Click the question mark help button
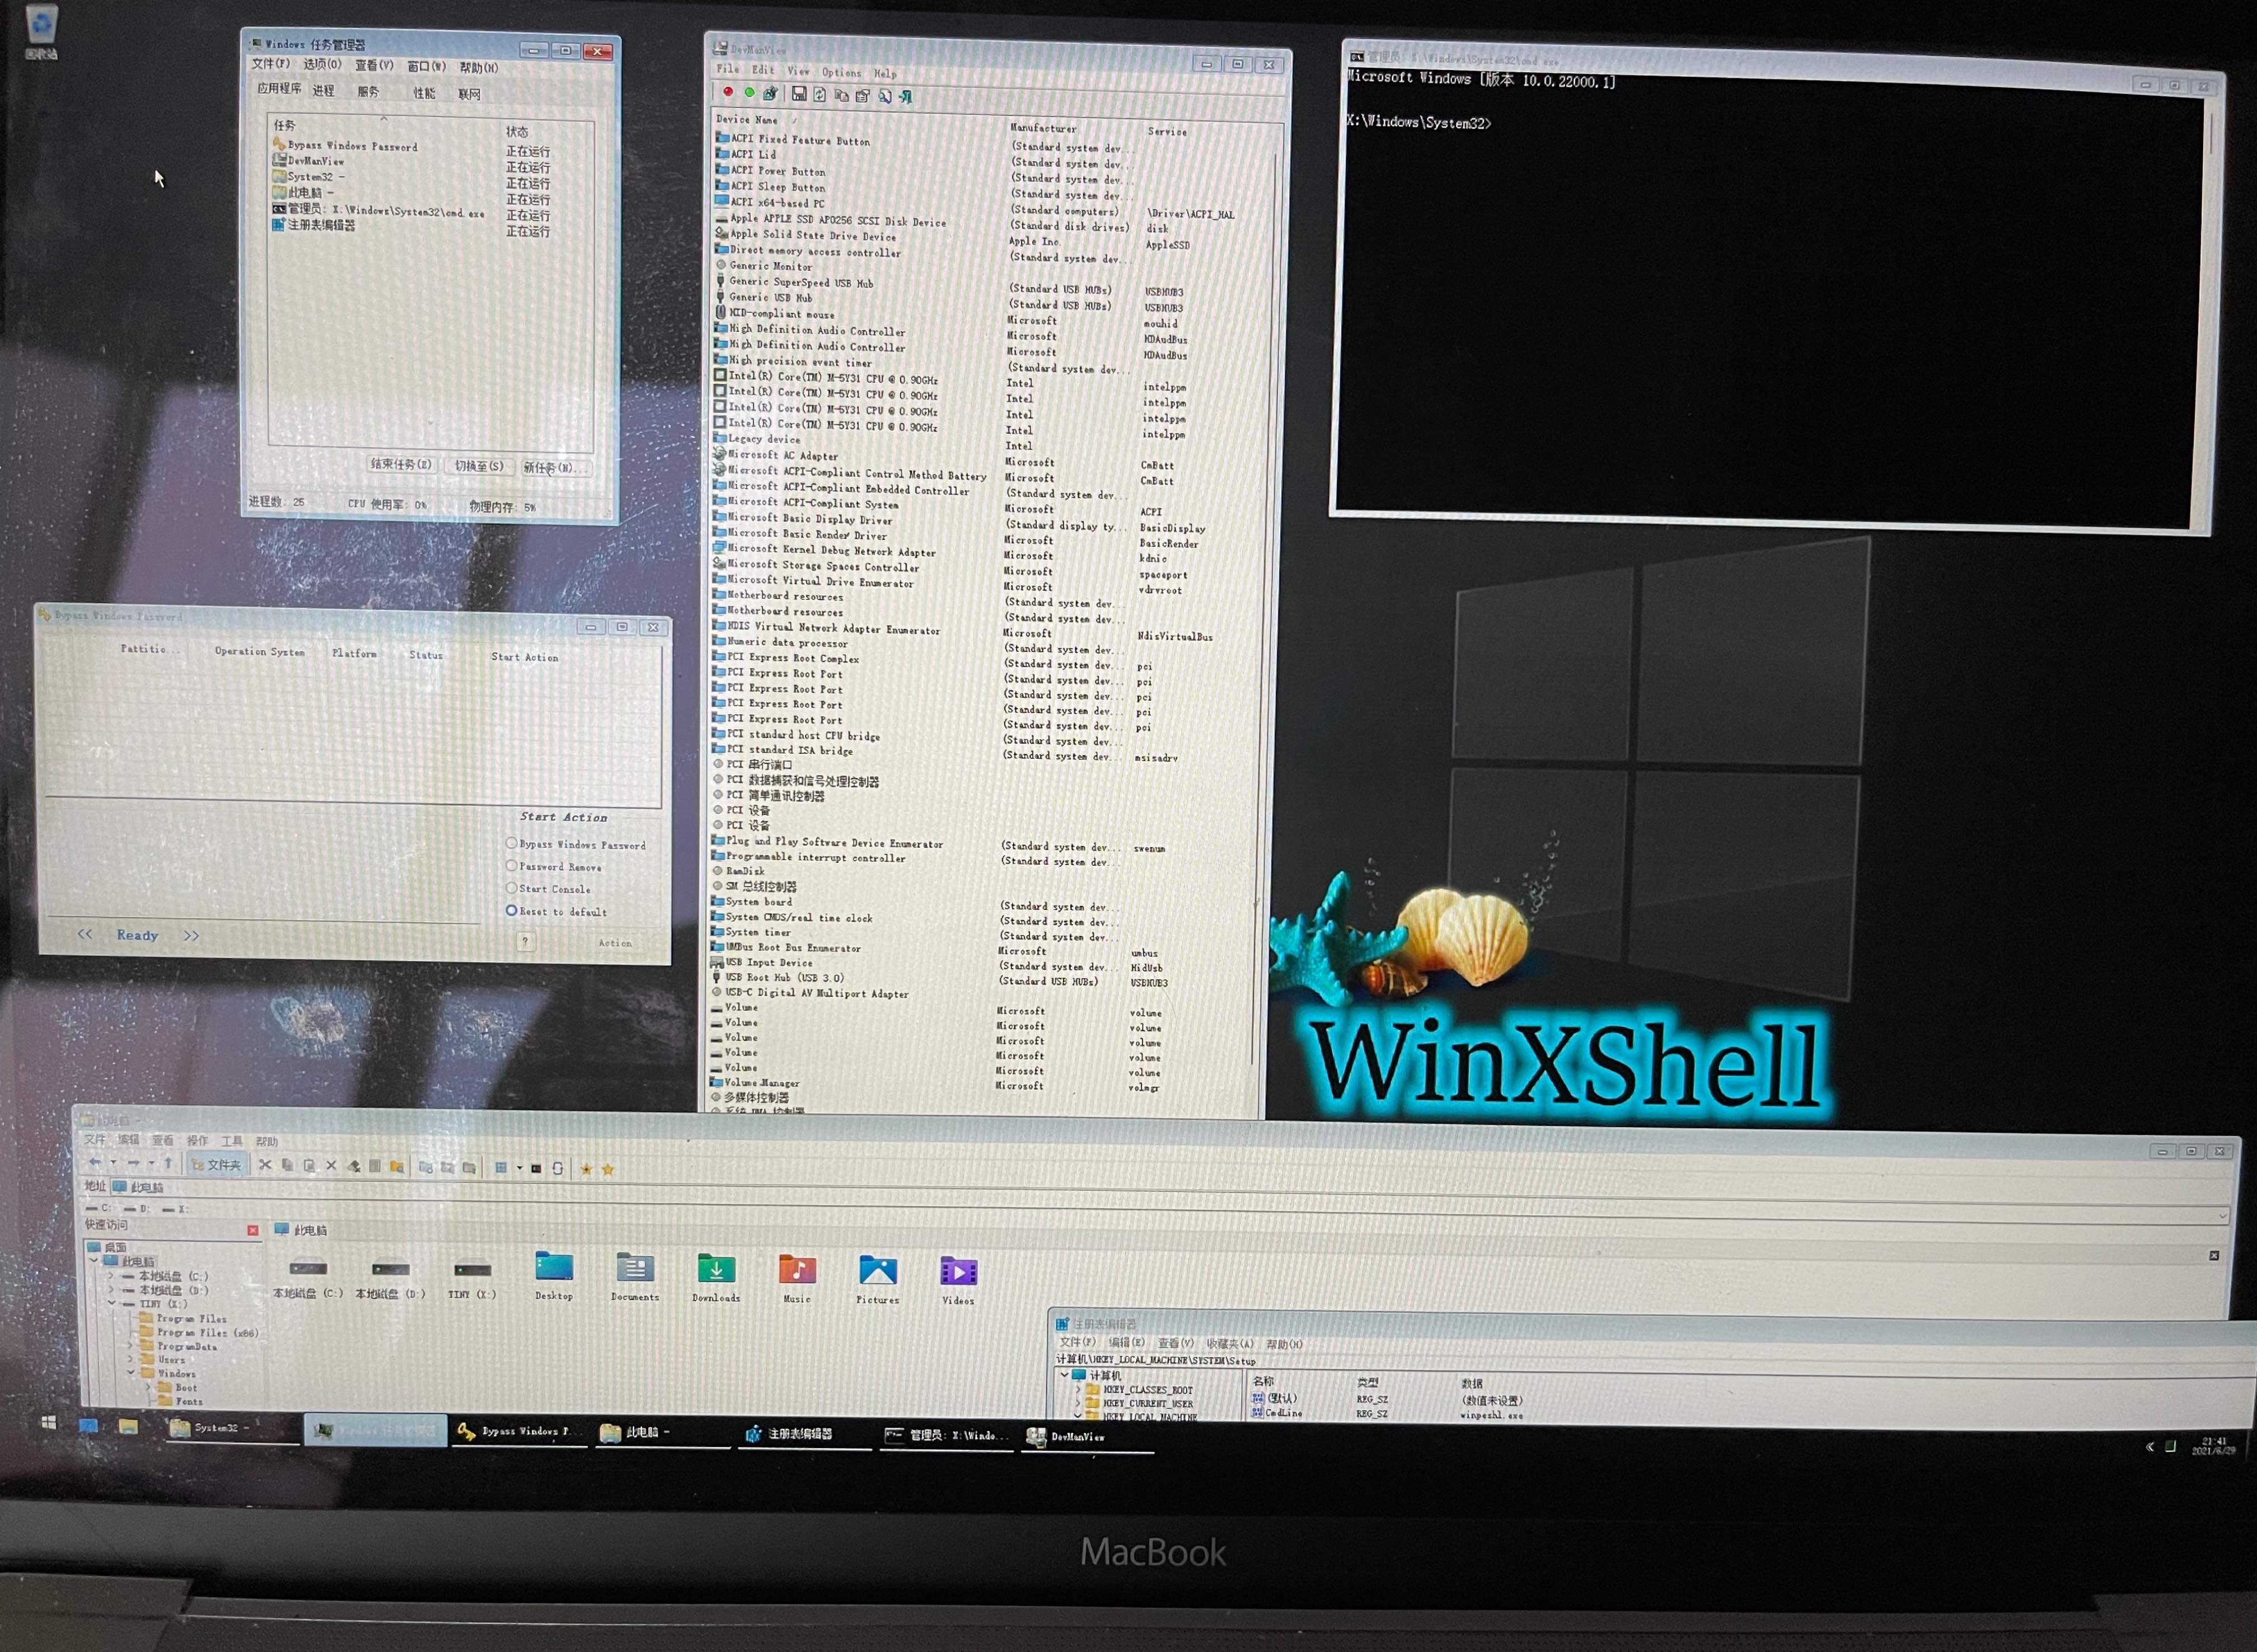The height and width of the screenshot is (1652, 2257). pos(525,941)
